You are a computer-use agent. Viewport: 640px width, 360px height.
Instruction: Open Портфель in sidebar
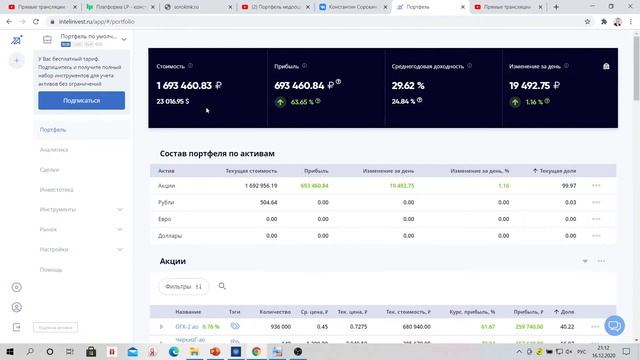tap(53, 130)
